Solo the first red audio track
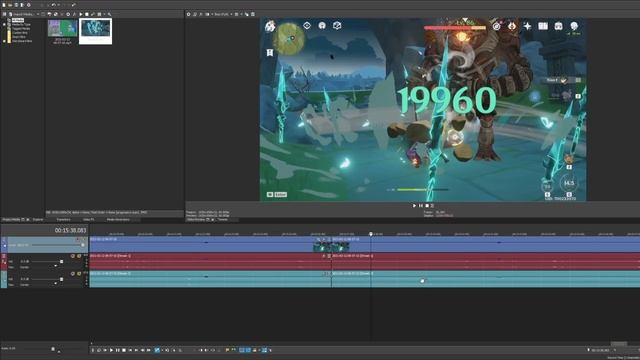The height and width of the screenshot is (360, 640). (x=79, y=256)
